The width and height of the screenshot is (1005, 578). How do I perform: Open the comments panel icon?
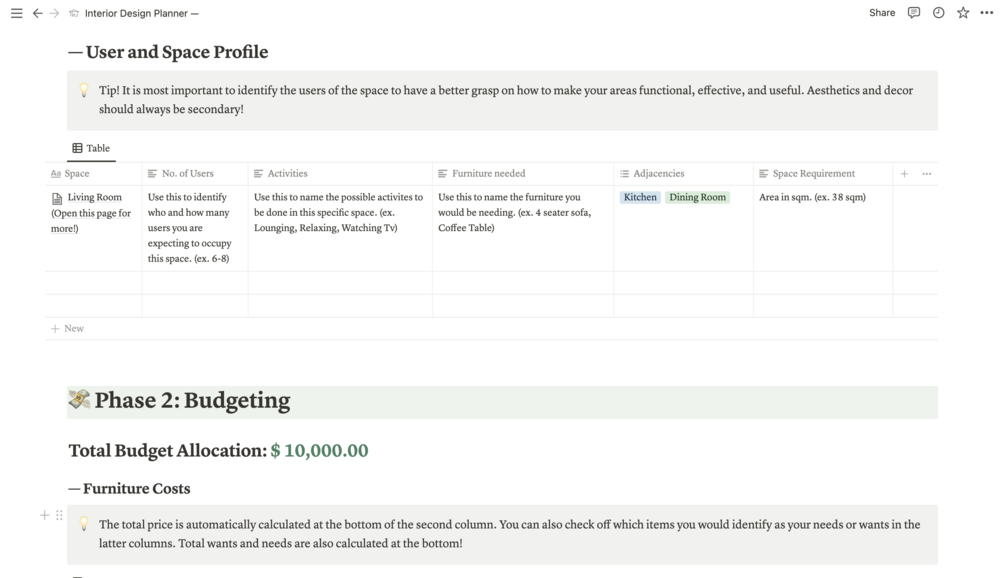click(x=913, y=13)
